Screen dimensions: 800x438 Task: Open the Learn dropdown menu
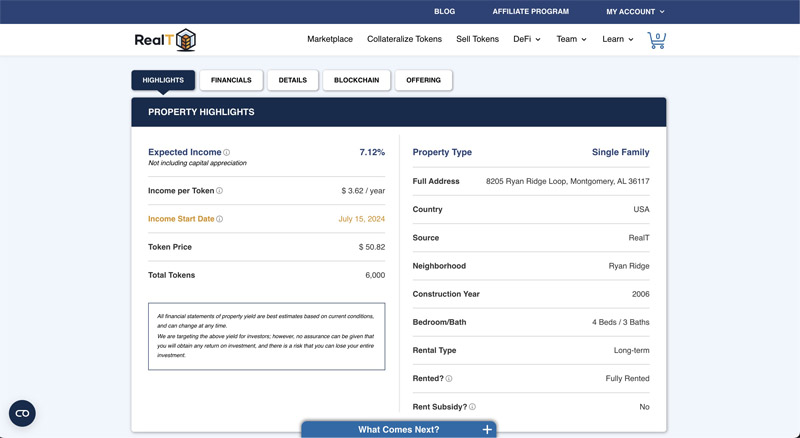[618, 39]
